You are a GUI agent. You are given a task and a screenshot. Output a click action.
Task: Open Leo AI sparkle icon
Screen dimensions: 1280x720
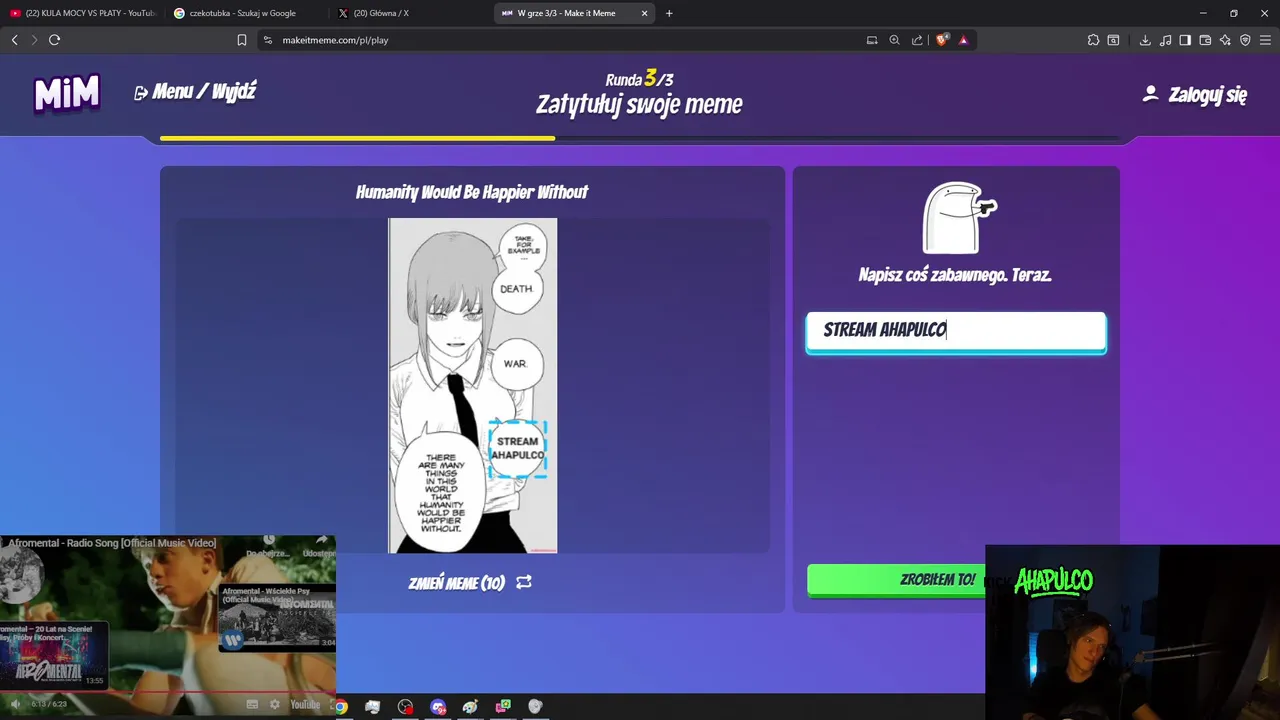coord(1225,40)
